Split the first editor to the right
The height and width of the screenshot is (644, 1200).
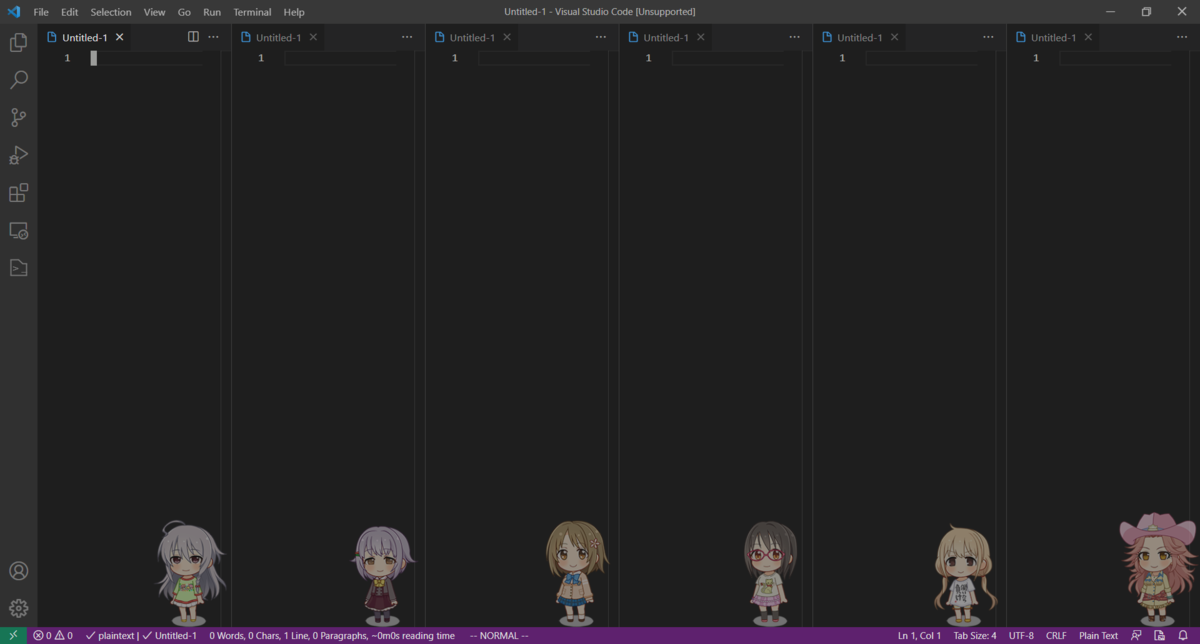click(x=193, y=37)
